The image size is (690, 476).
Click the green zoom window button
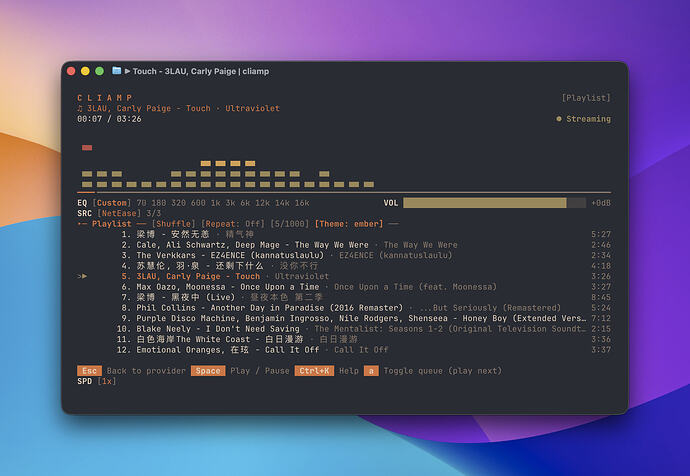click(x=99, y=71)
